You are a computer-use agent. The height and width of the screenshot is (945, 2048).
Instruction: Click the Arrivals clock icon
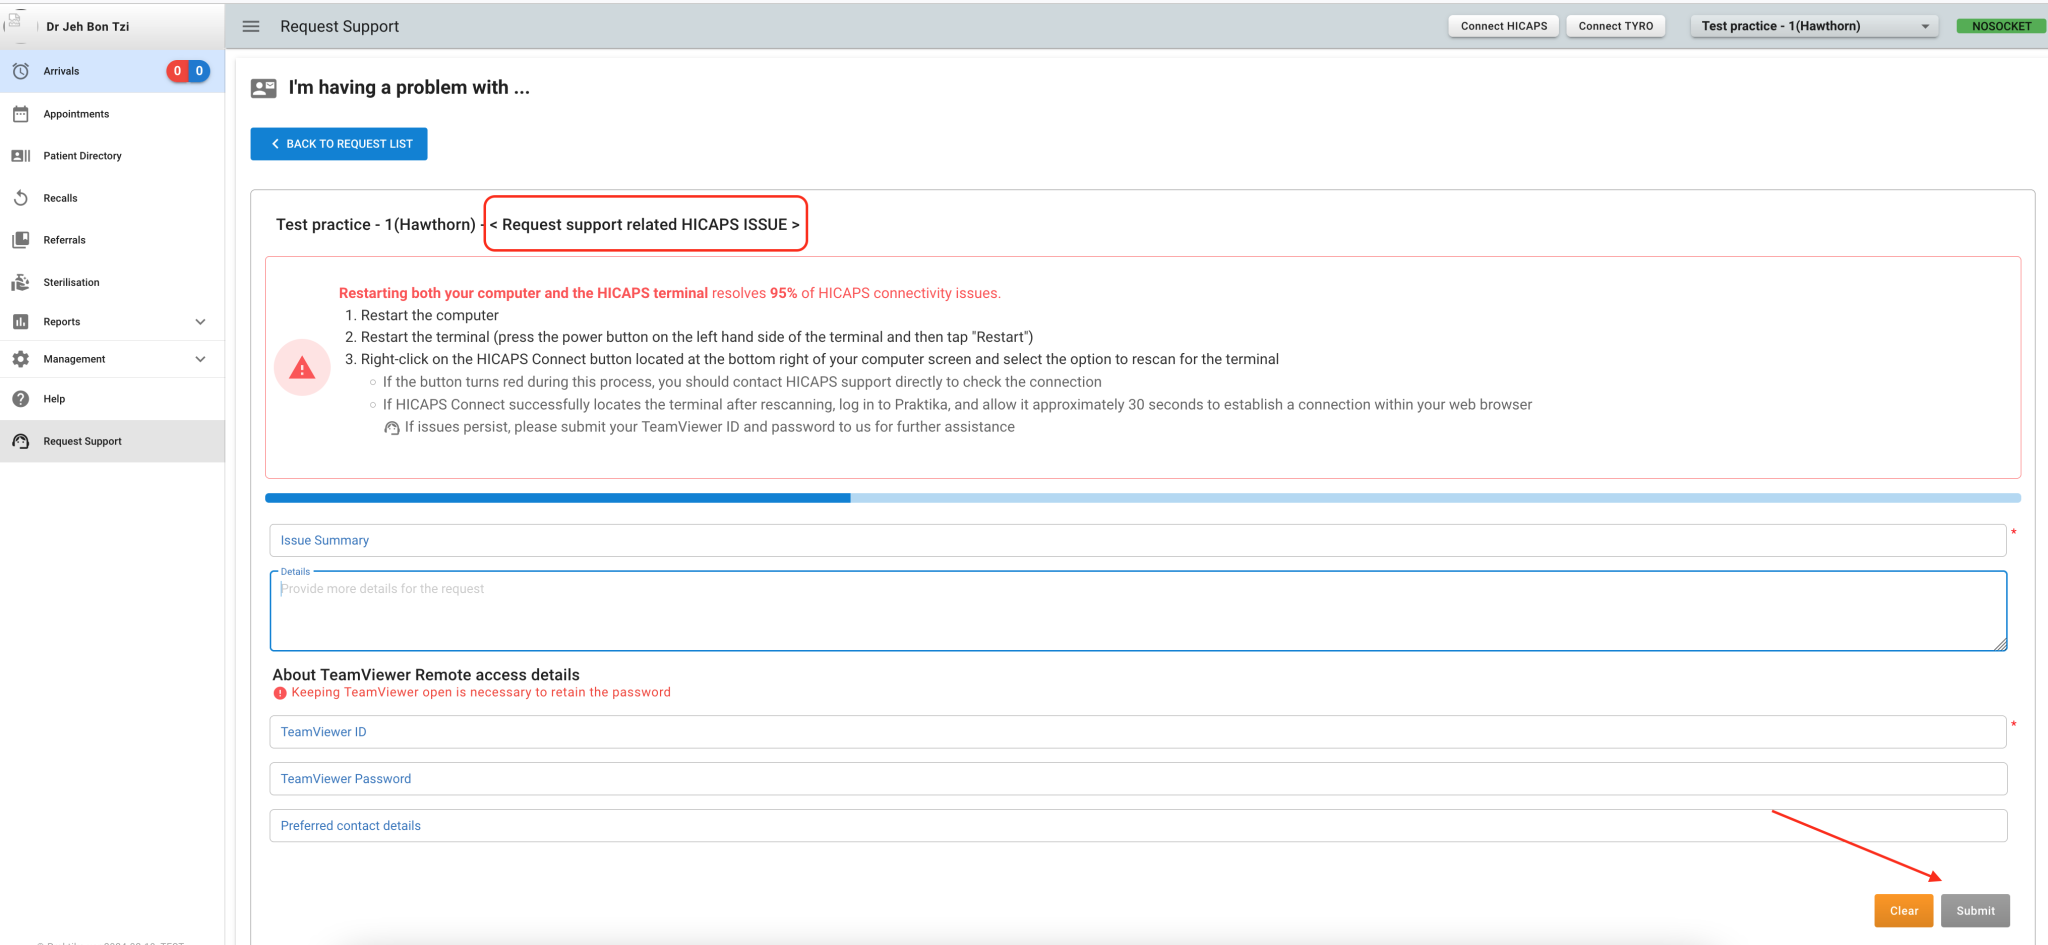point(20,71)
